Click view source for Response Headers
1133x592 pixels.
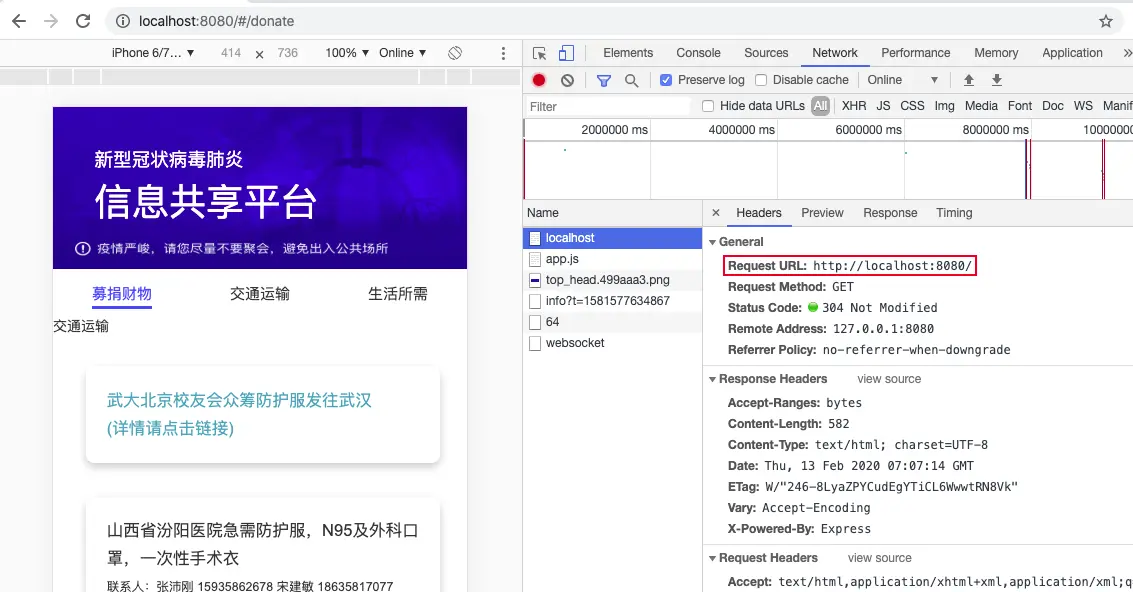889,379
